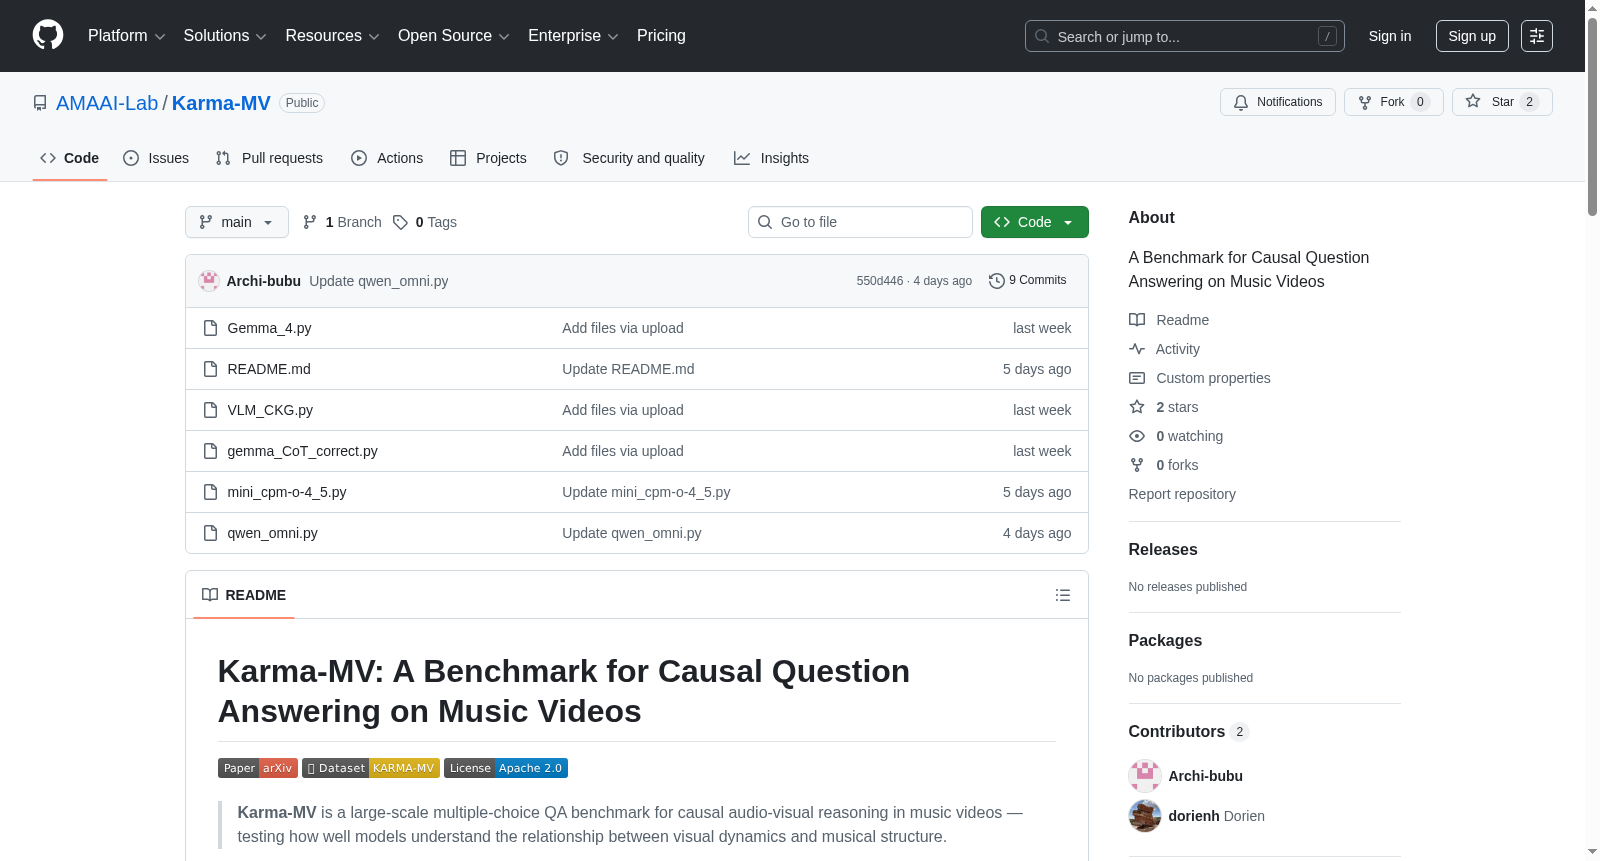Image resolution: width=1600 pixels, height=861 pixels.
Task: Click the README heading tab
Action: click(x=244, y=595)
